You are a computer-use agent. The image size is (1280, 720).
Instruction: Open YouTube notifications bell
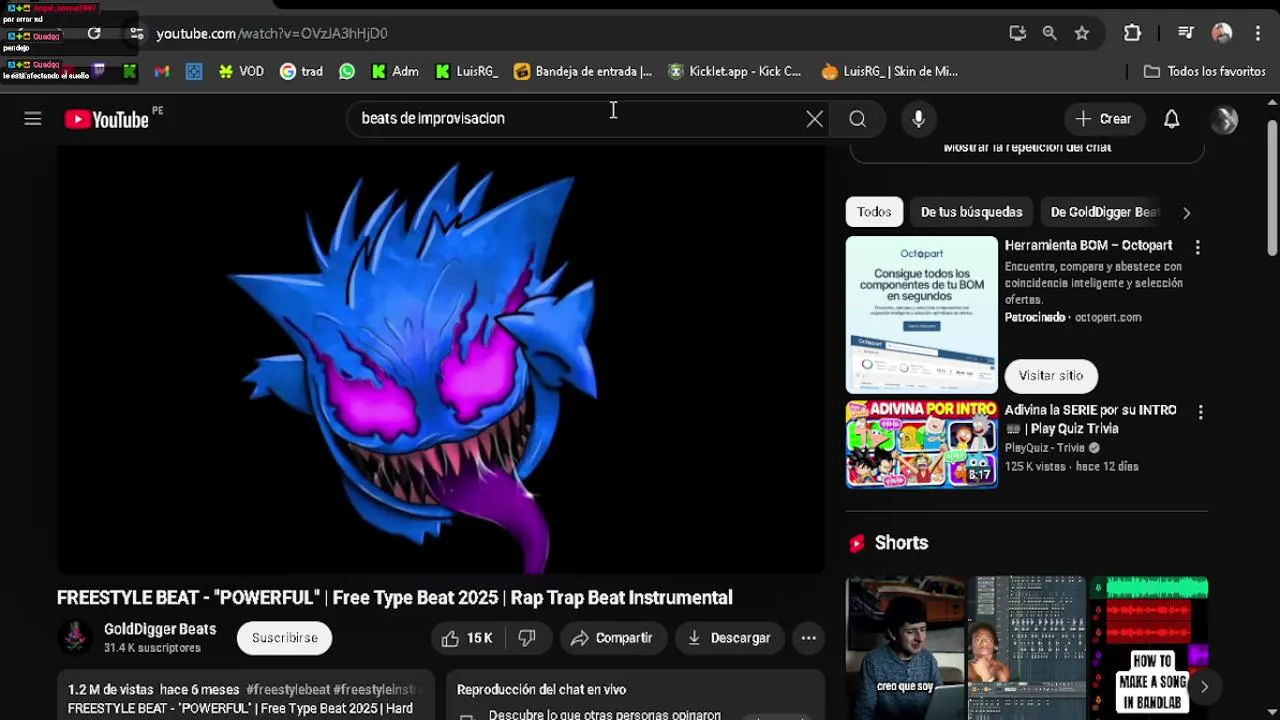1171,119
